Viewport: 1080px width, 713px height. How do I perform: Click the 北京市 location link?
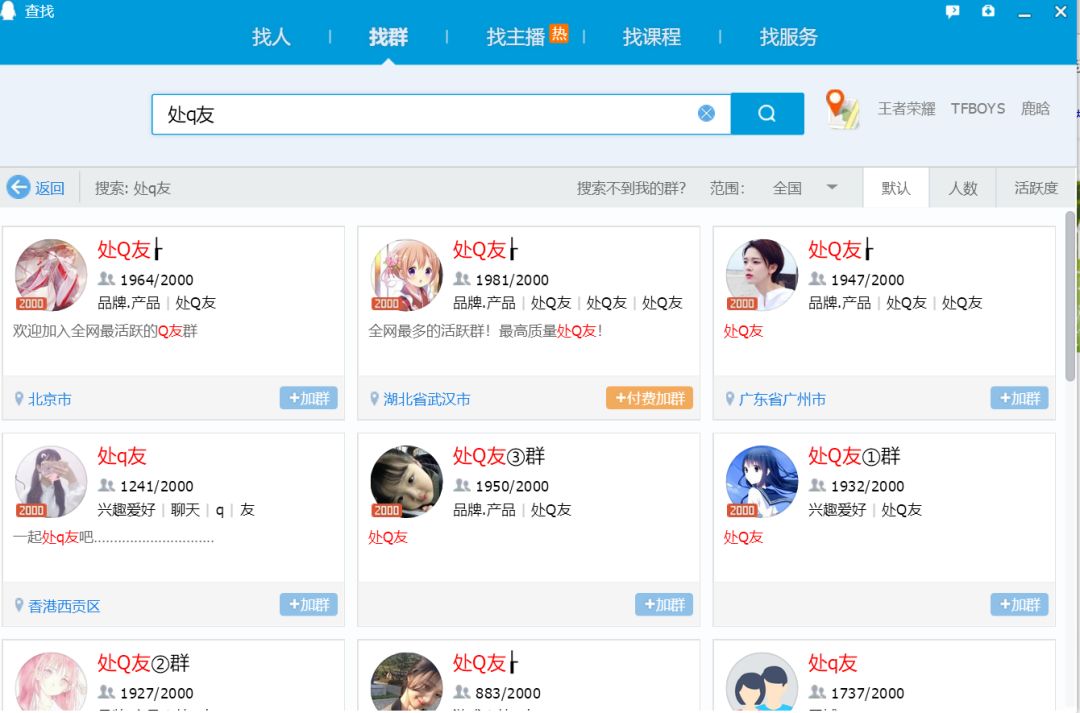click(x=50, y=400)
